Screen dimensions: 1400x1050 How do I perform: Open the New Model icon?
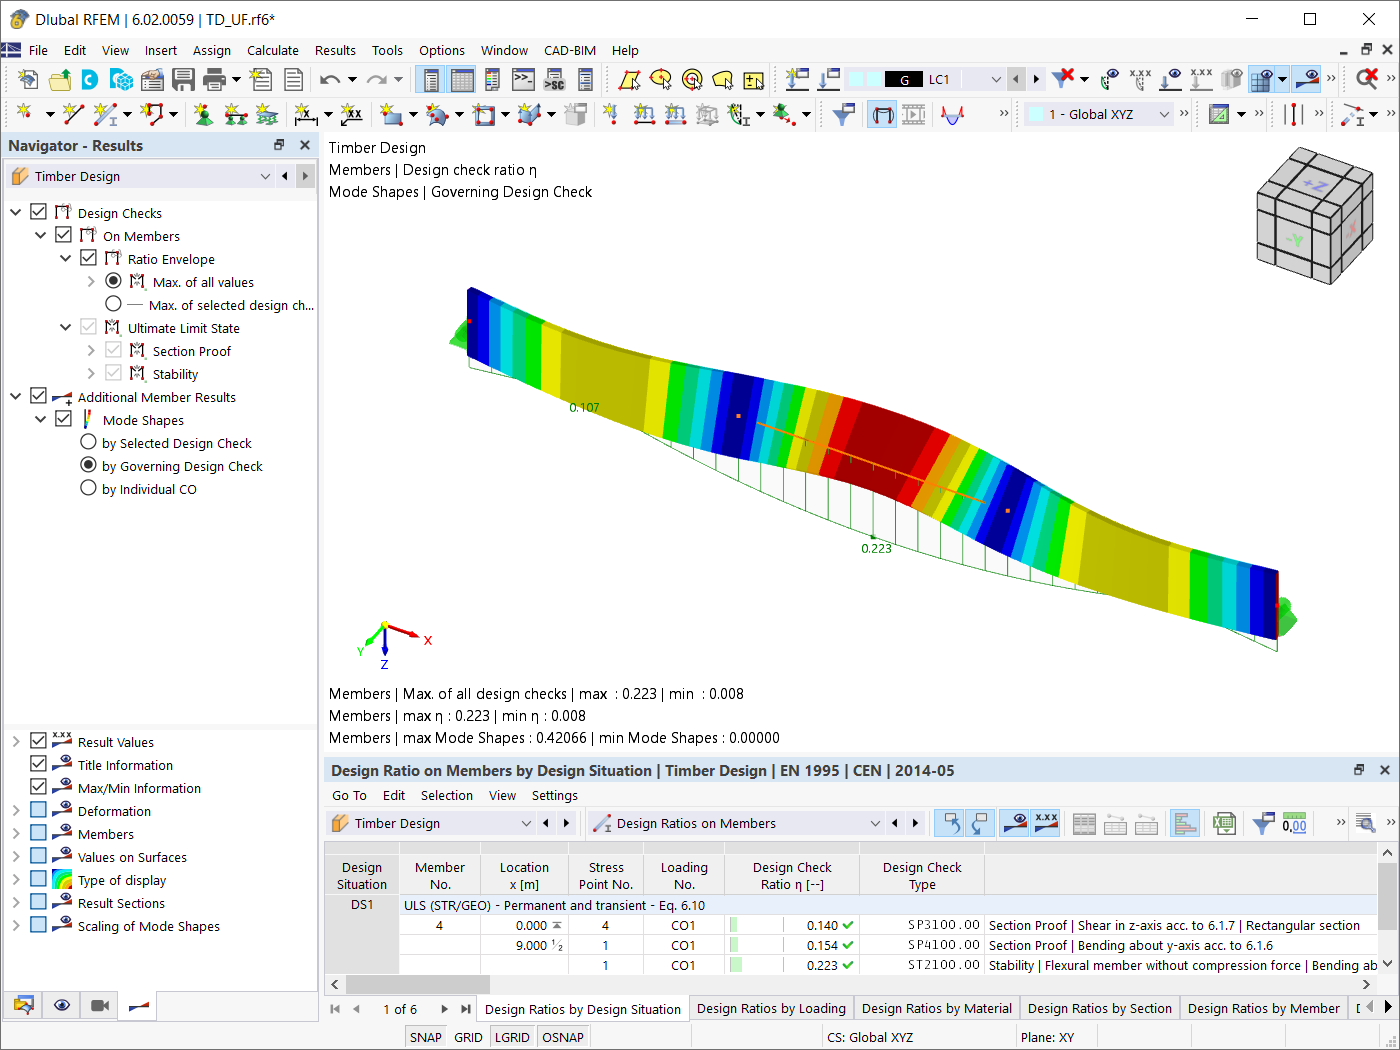coord(27,79)
